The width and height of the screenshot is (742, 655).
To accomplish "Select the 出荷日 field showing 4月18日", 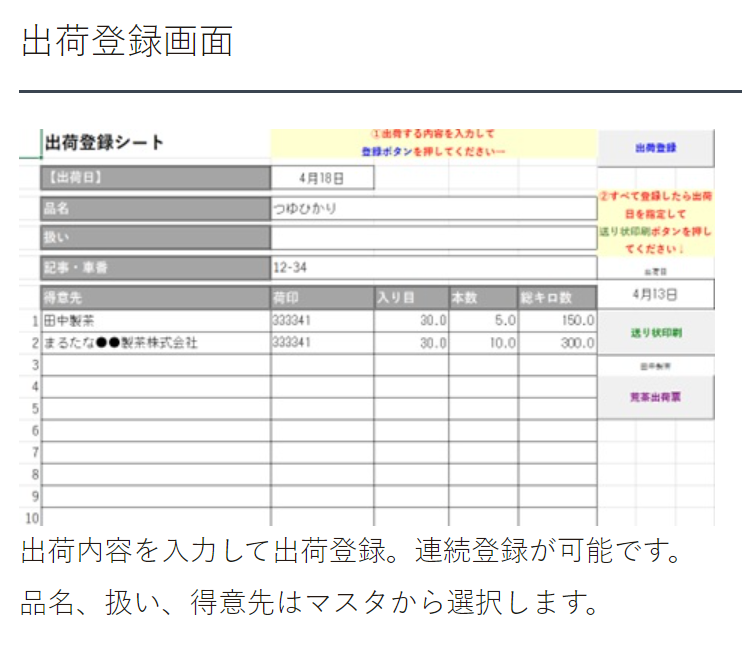I will pos(322,178).
